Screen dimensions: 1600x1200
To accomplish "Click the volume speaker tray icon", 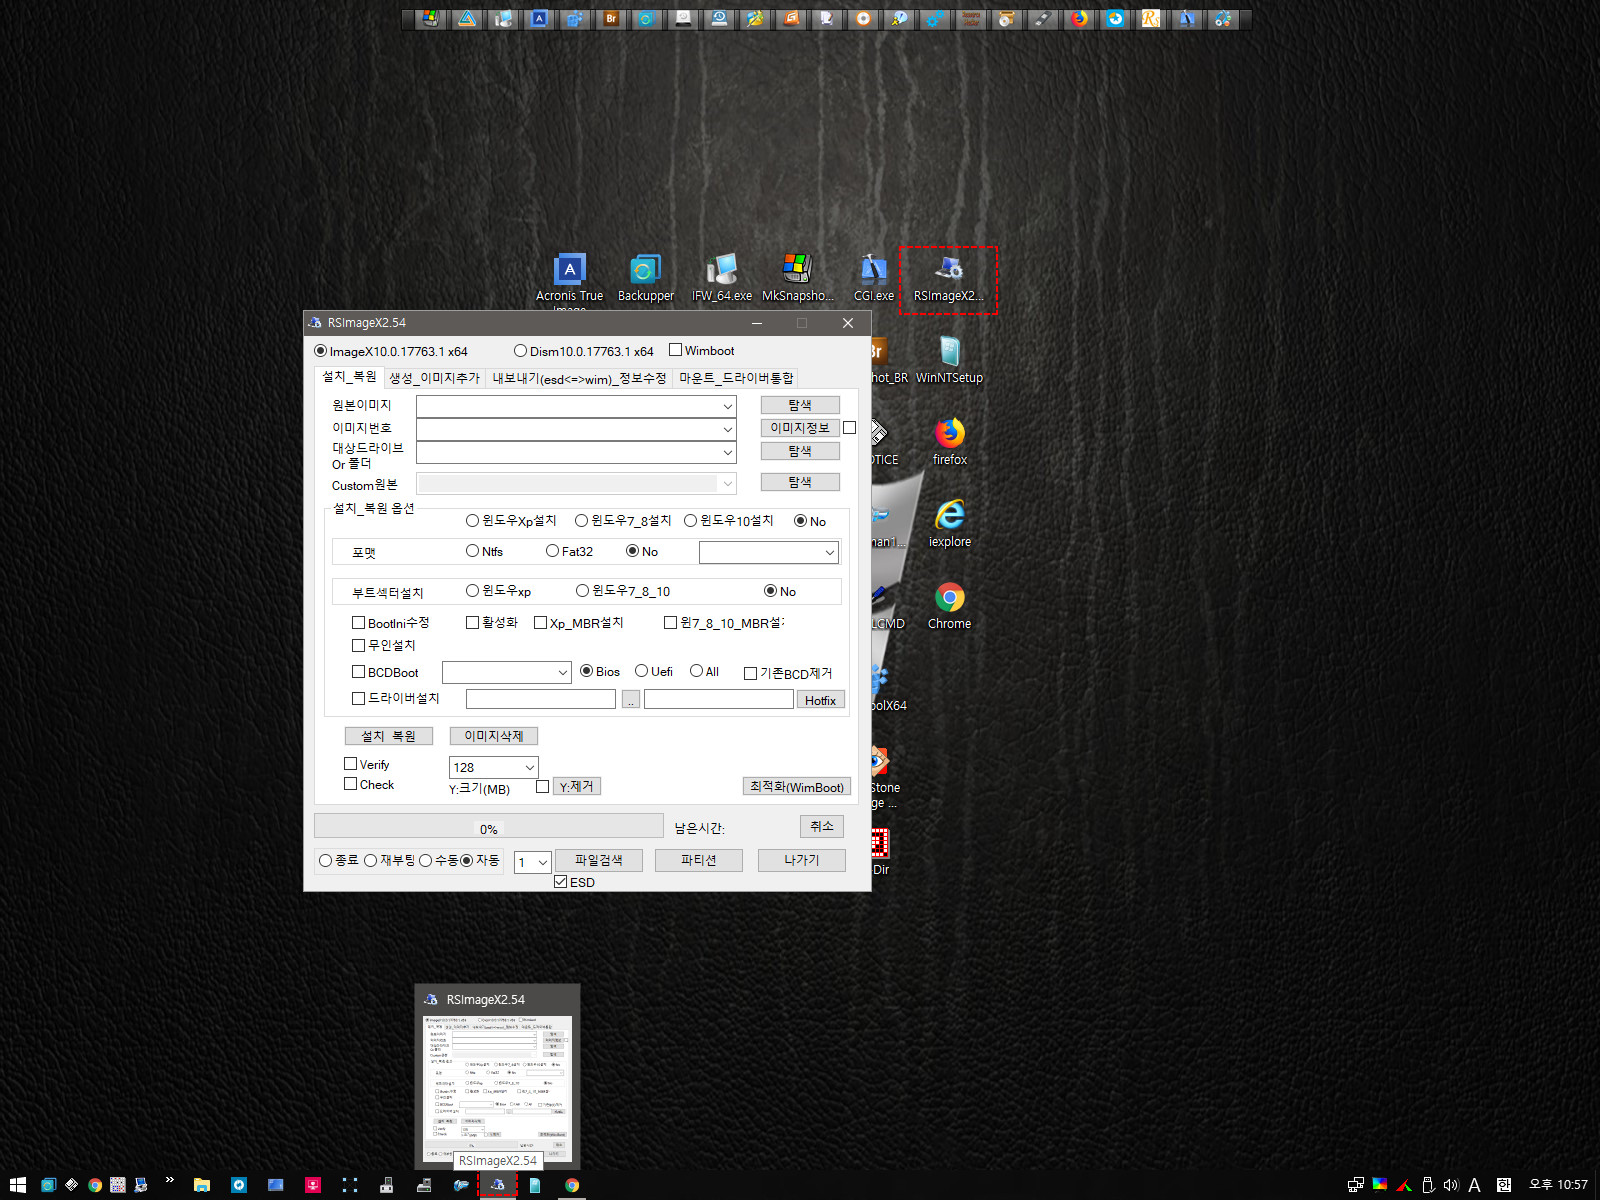I will tap(1451, 1185).
